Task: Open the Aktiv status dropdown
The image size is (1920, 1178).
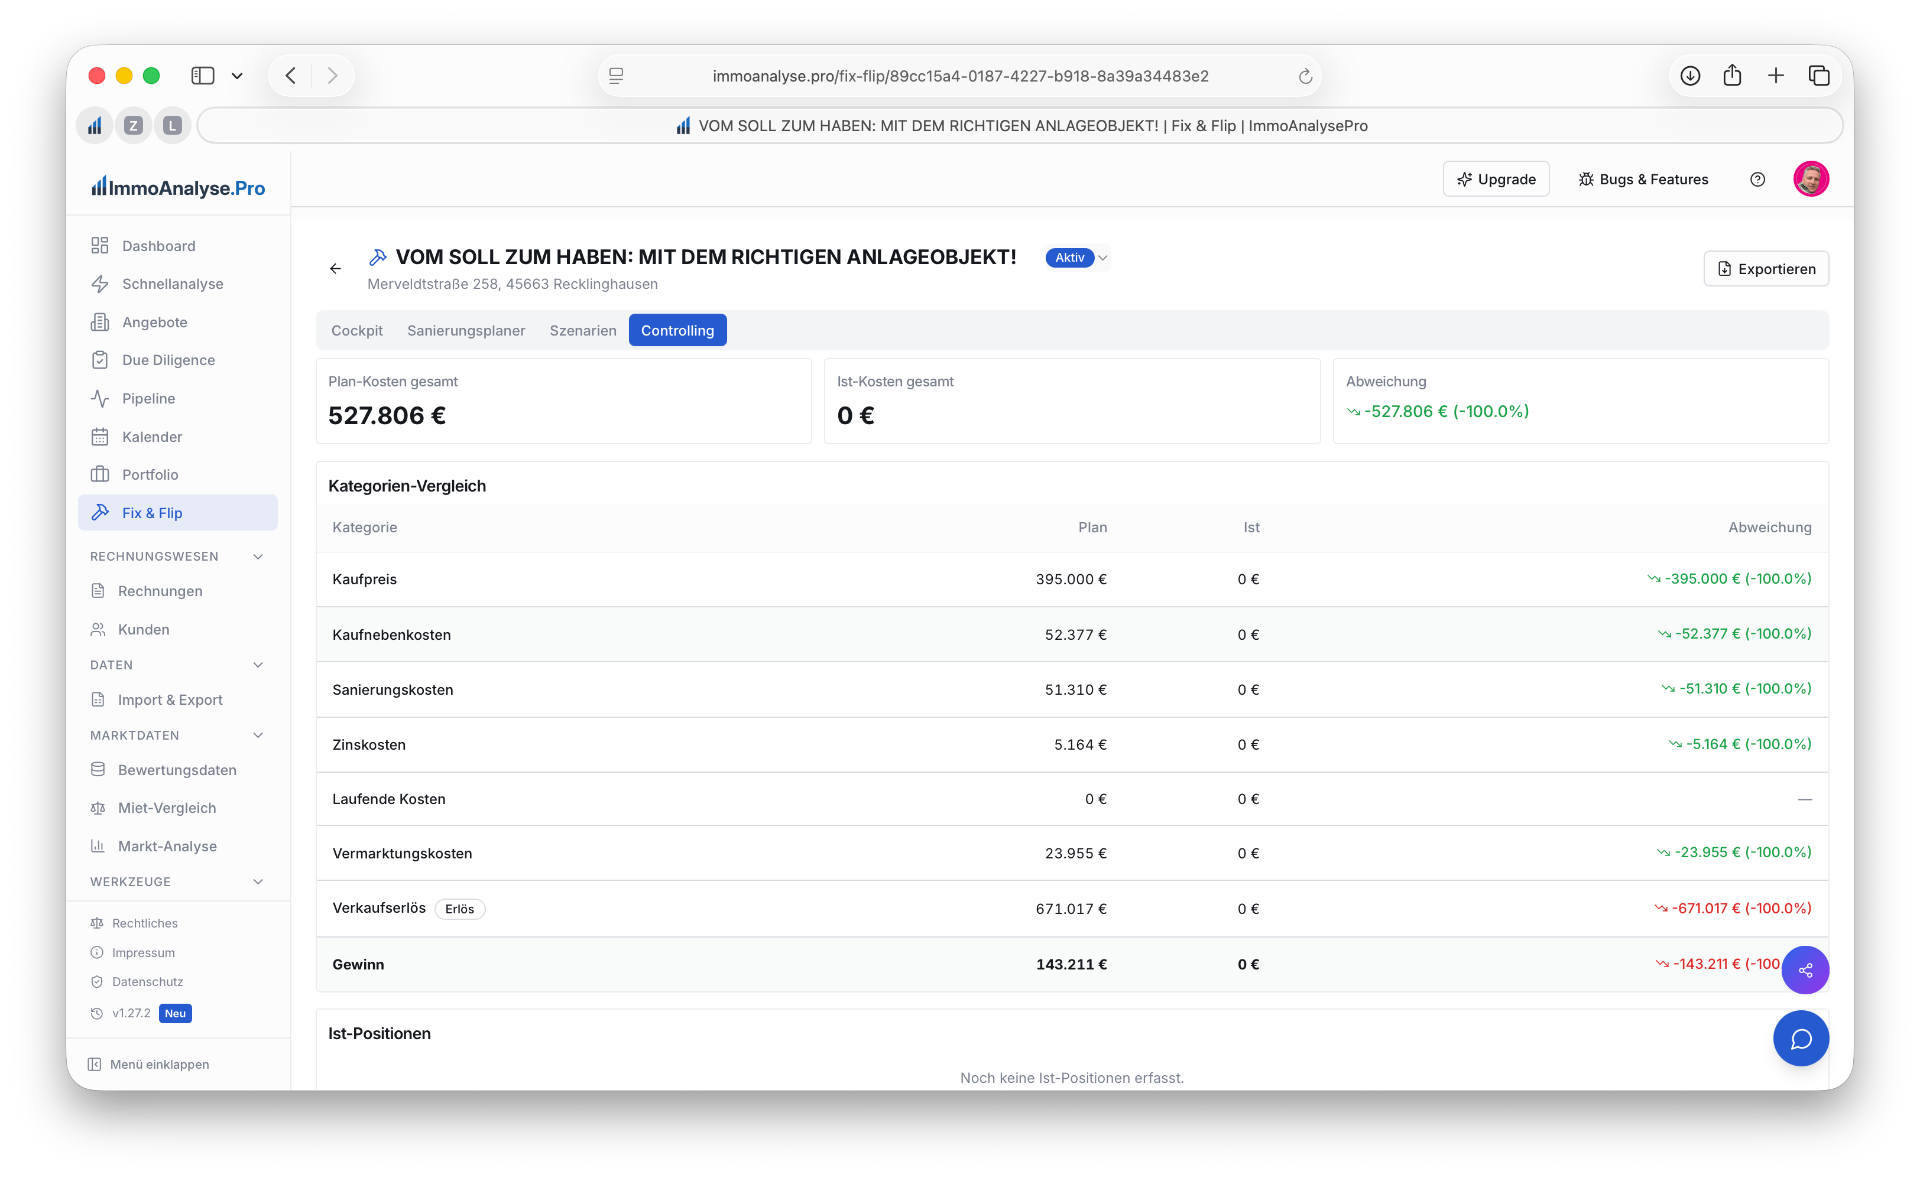Action: tap(1078, 258)
